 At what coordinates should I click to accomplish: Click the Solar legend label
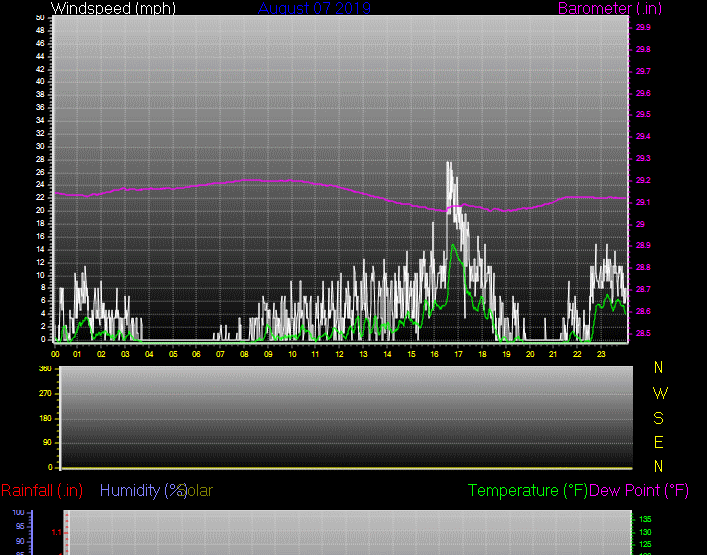[x=197, y=491]
